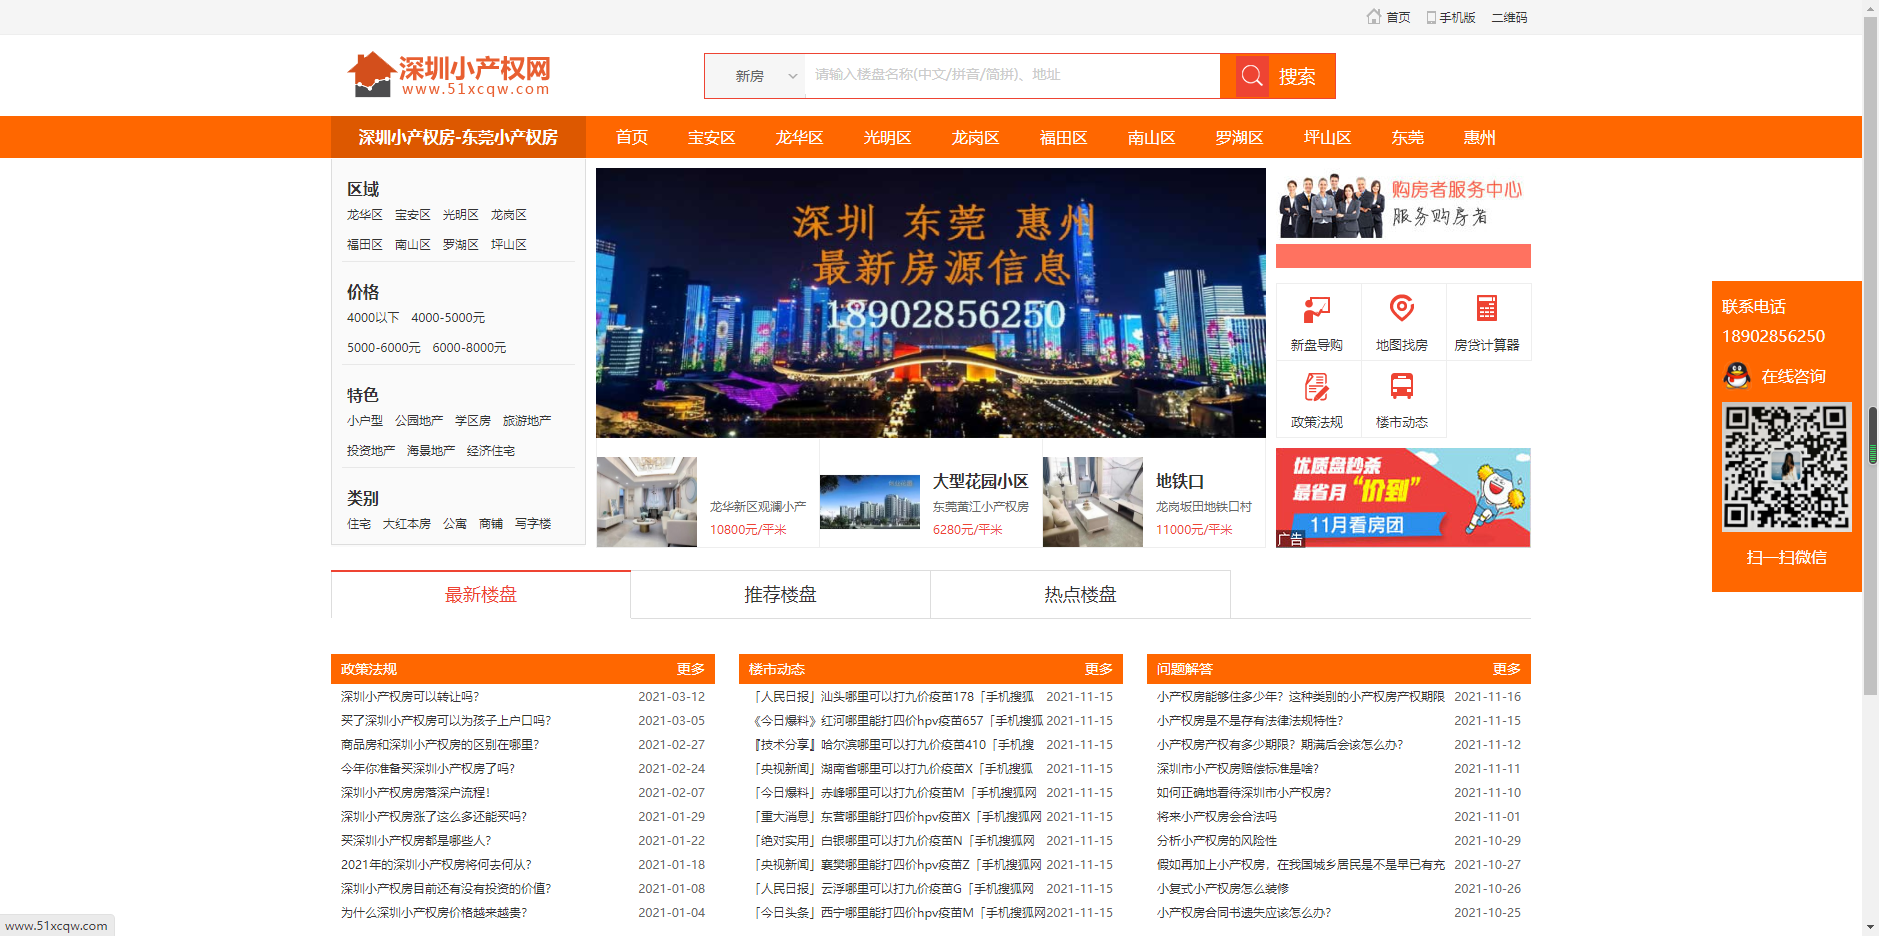The width and height of the screenshot is (1879, 936).
Task: Select the 4000-5000元 price filter
Action: 448,318
